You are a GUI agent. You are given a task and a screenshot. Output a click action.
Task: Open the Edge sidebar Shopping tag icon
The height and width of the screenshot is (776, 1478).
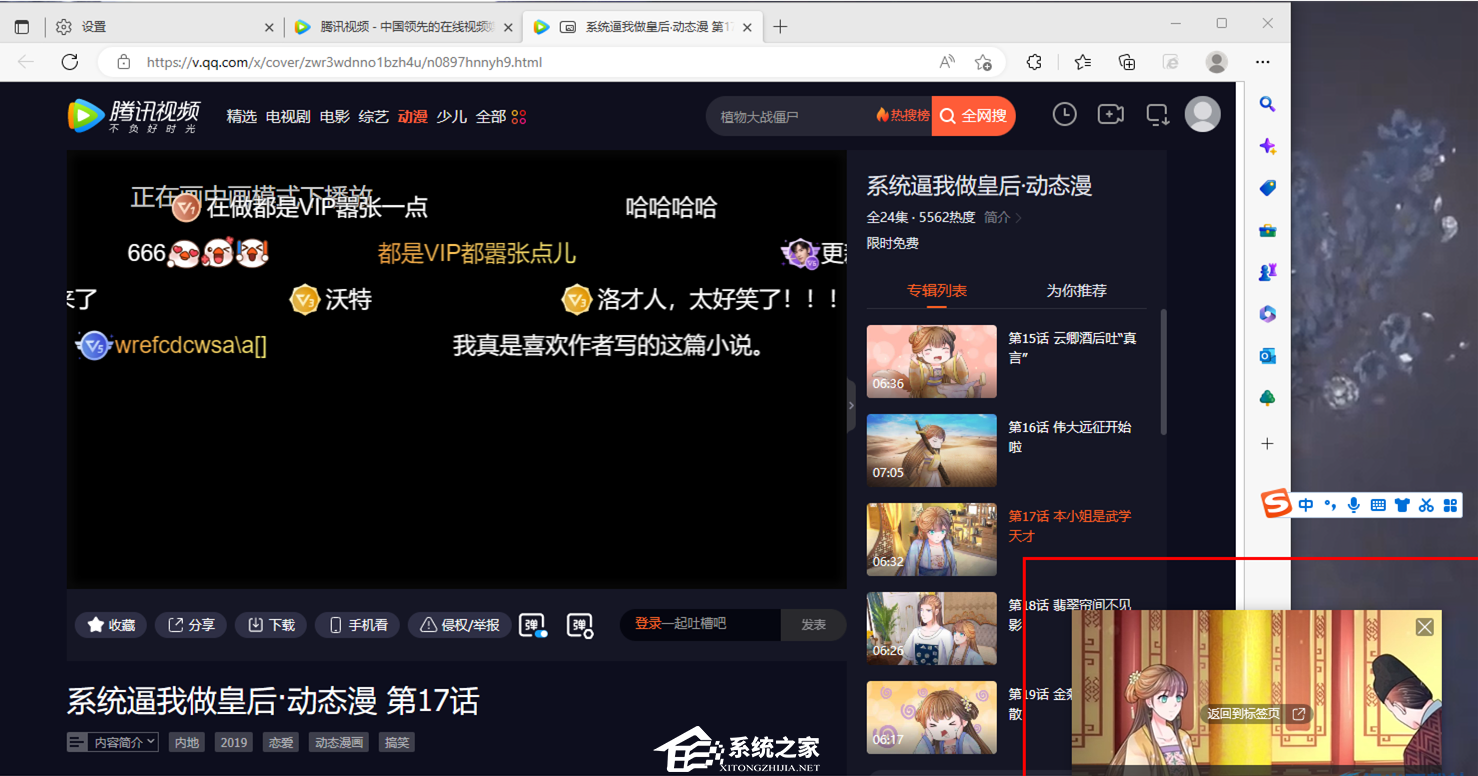[1267, 188]
